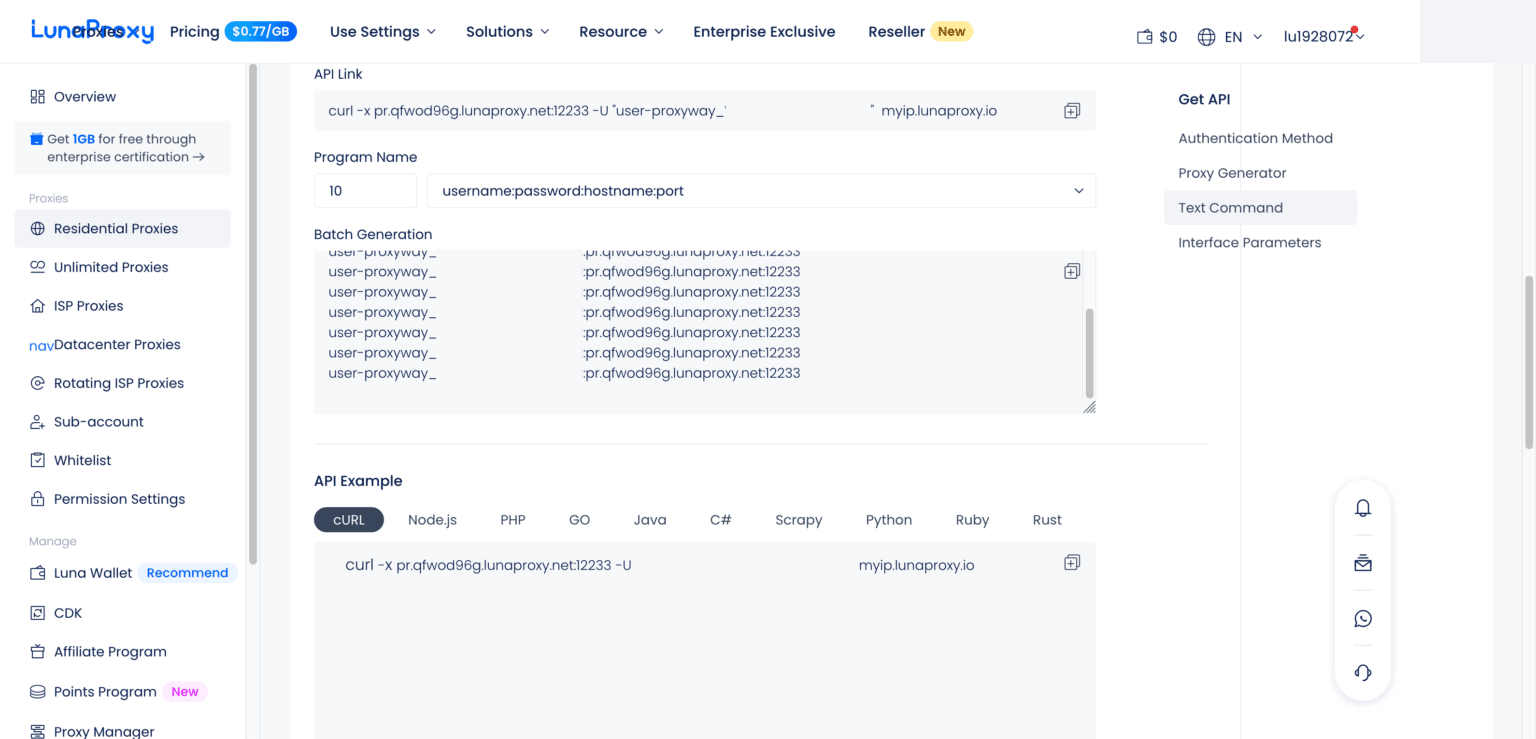Select the Residential Proxies sidebar icon

35,228
